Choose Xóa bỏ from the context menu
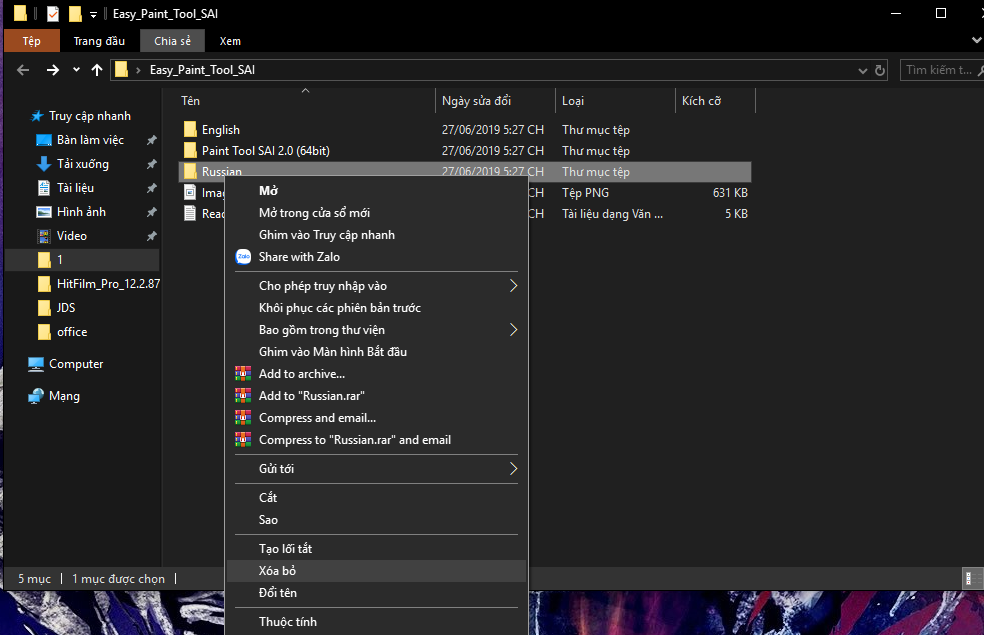 click(x=277, y=571)
